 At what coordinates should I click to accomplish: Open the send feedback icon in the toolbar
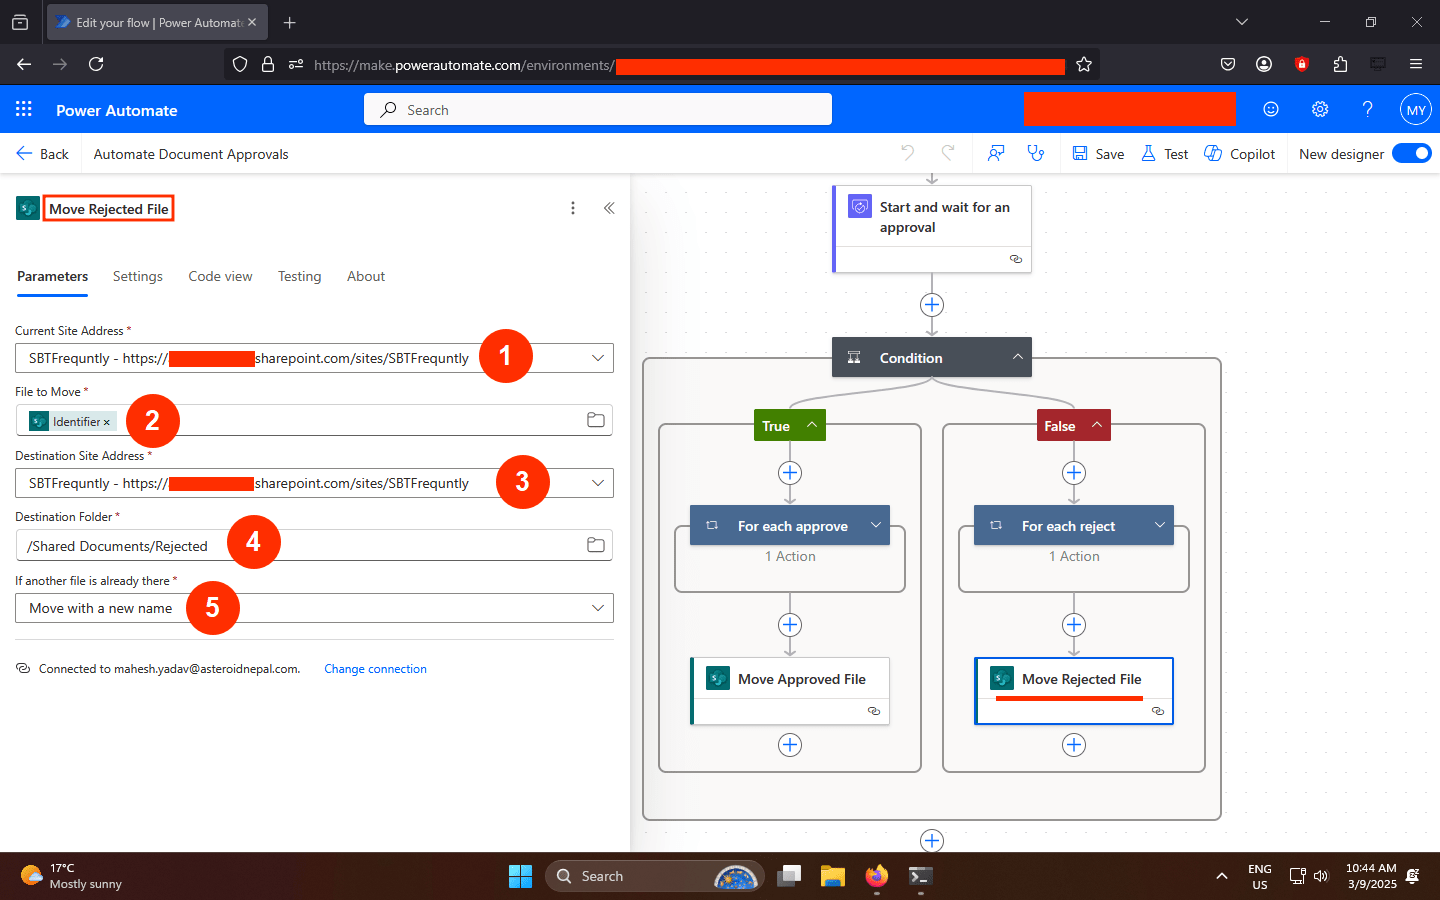tap(996, 153)
